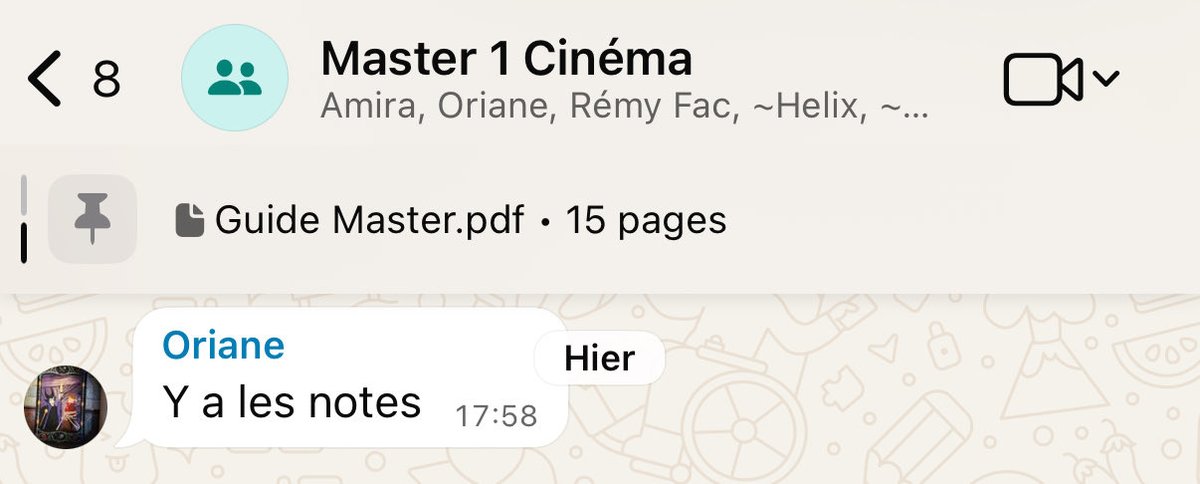The width and height of the screenshot is (1200, 484).
Task: Open Master 1 Cinéma group info
Action: point(506,59)
